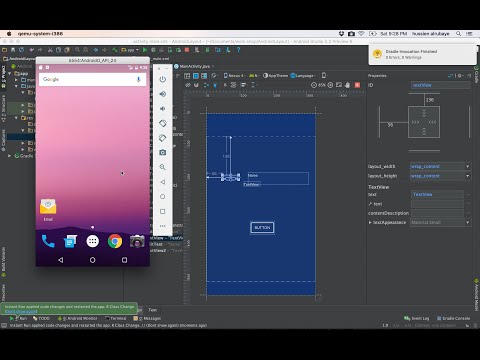Open the Messages app in emulator dock
This screenshot has height=360, width=480.
[70, 241]
